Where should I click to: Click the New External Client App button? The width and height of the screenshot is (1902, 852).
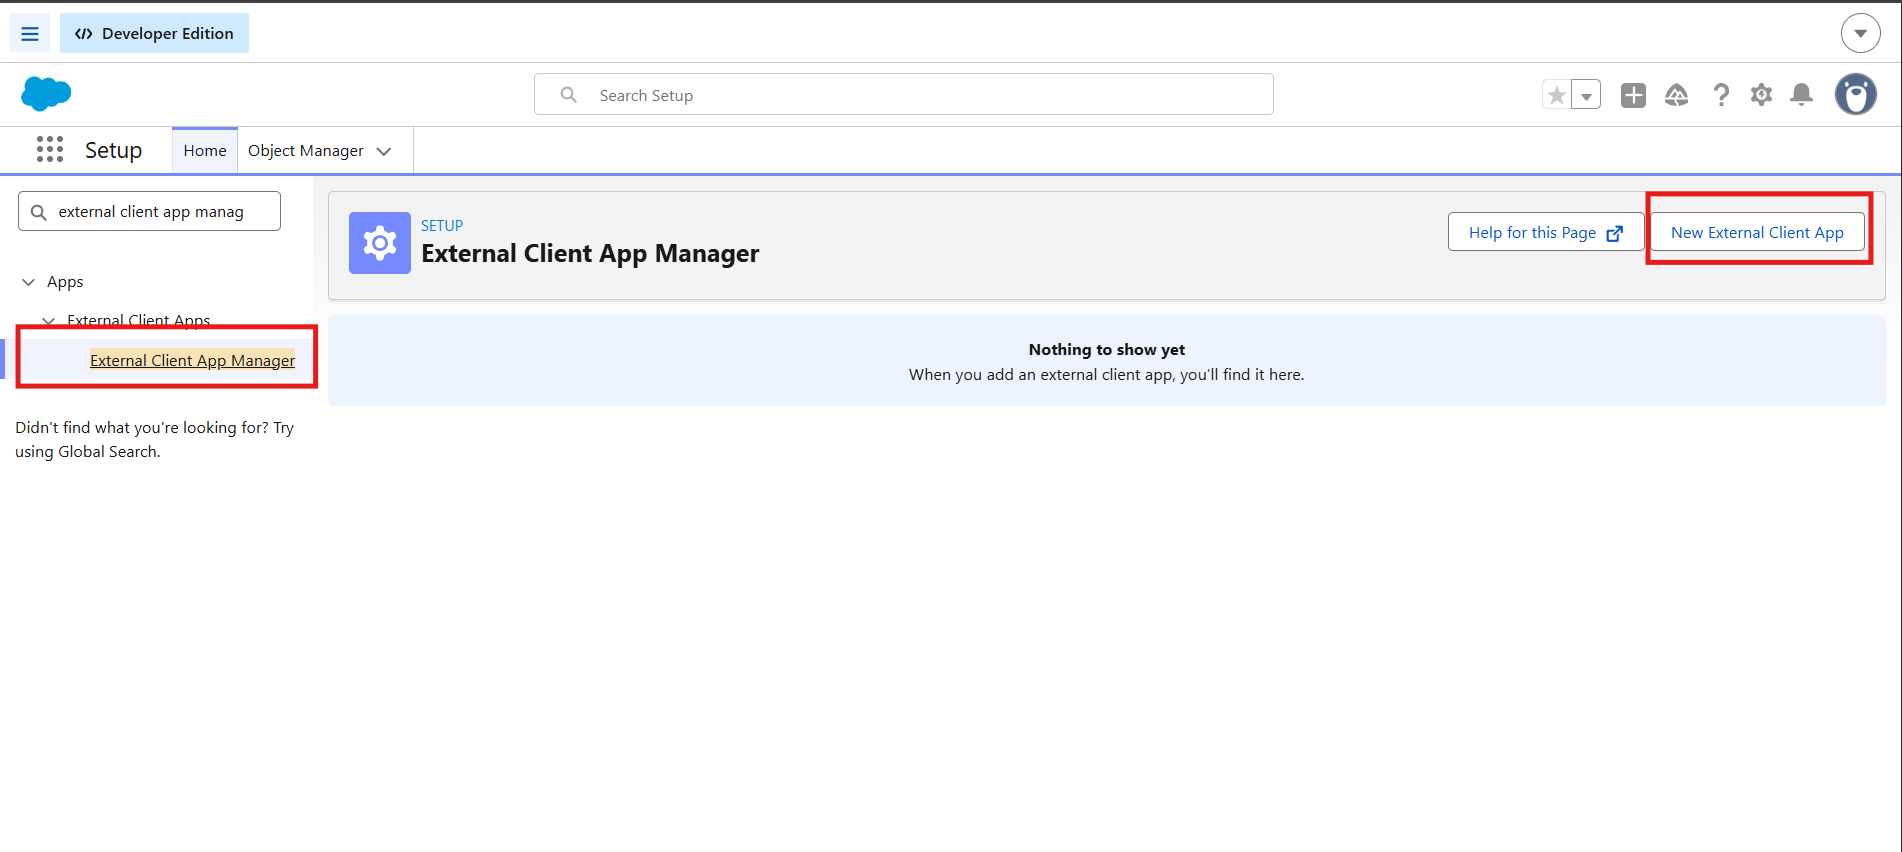point(1757,232)
